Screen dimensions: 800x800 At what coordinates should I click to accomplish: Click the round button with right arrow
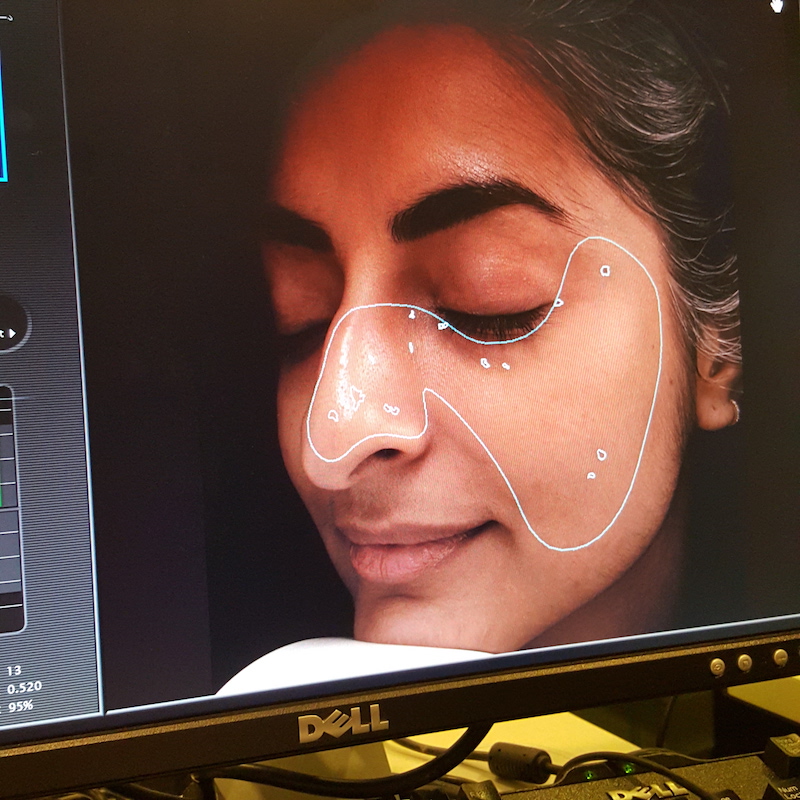[x=10, y=327]
